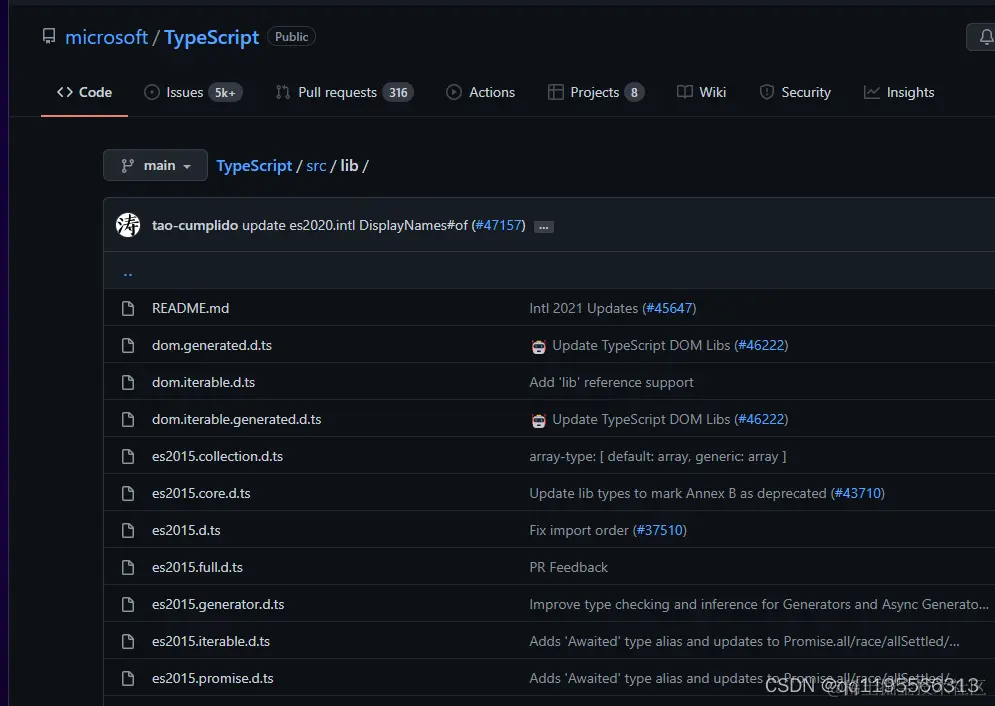
Task: Open the README.md file
Action: pyautogui.click(x=190, y=308)
